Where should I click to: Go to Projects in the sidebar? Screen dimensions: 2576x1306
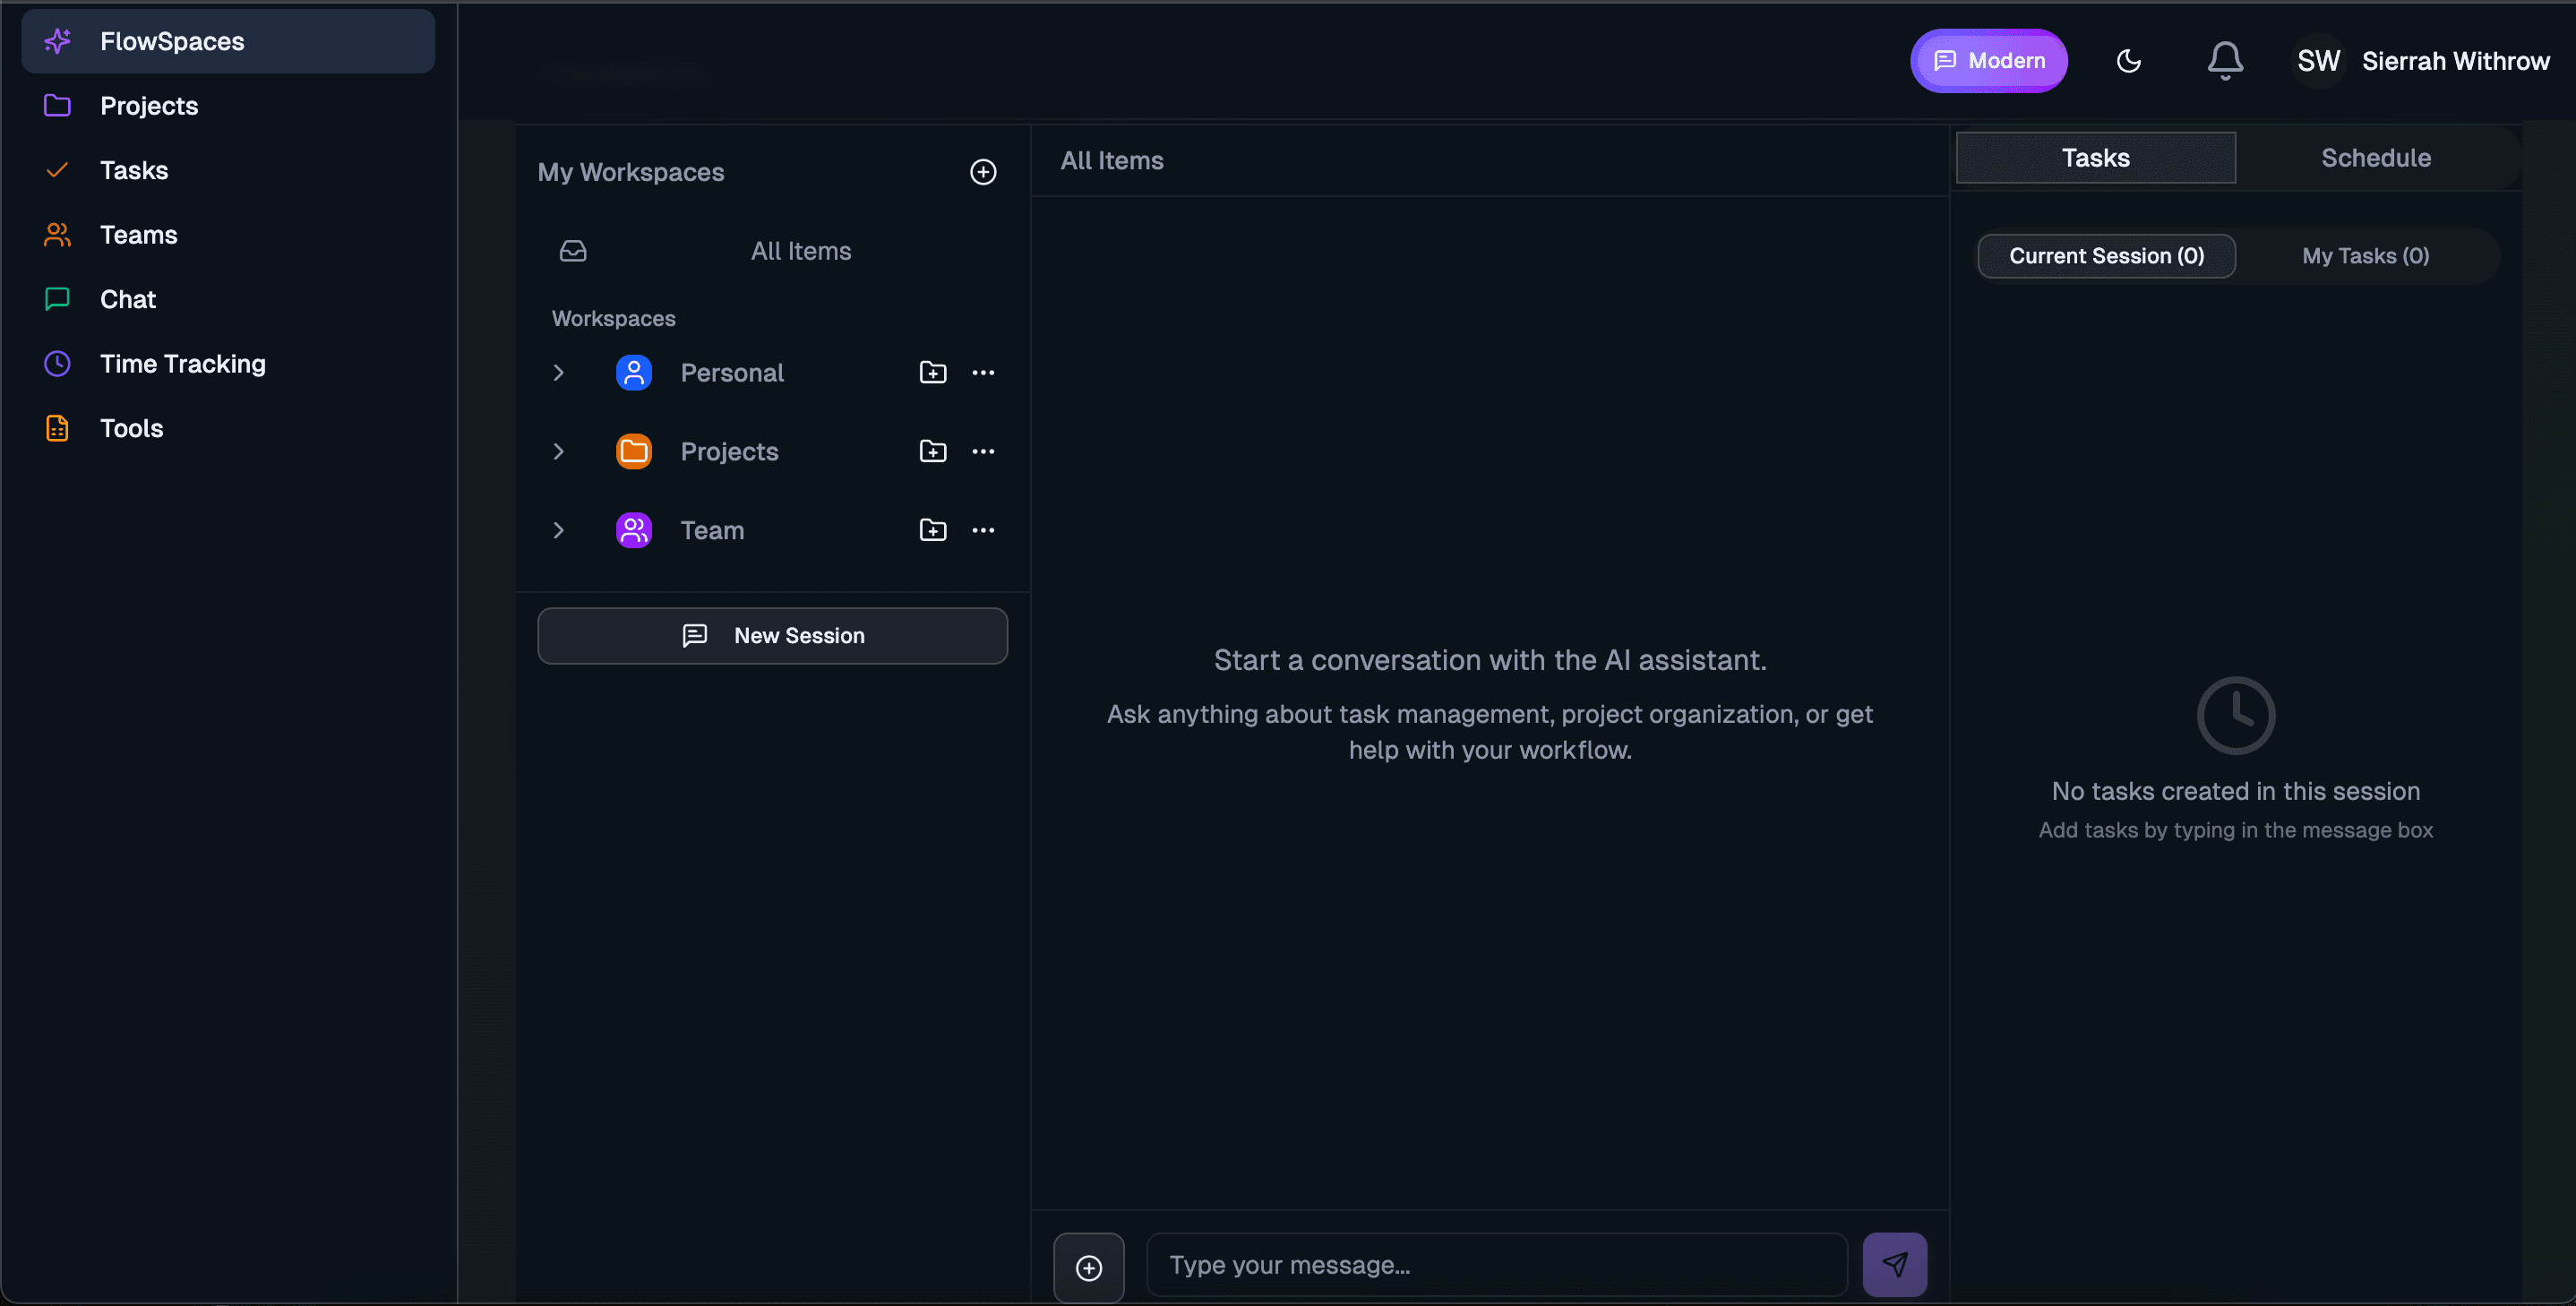[x=228, y=105]
